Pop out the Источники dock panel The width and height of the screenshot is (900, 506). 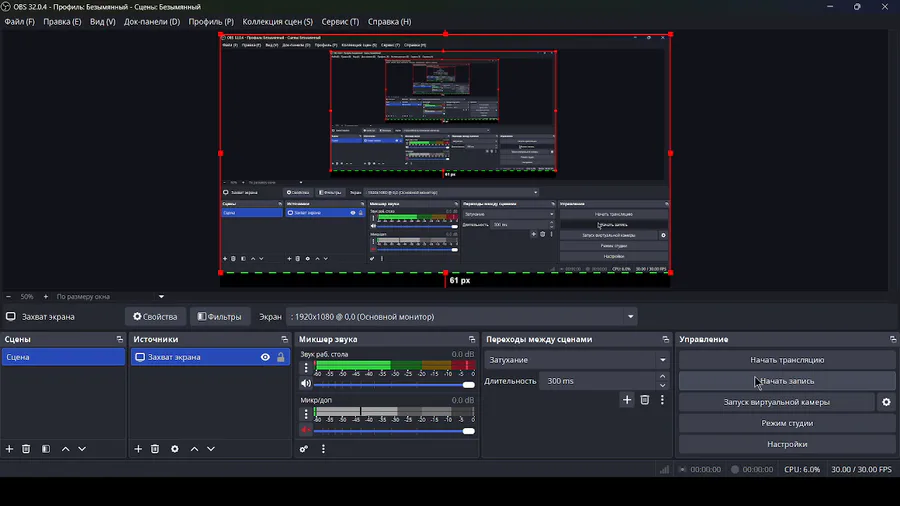point(284,339)
